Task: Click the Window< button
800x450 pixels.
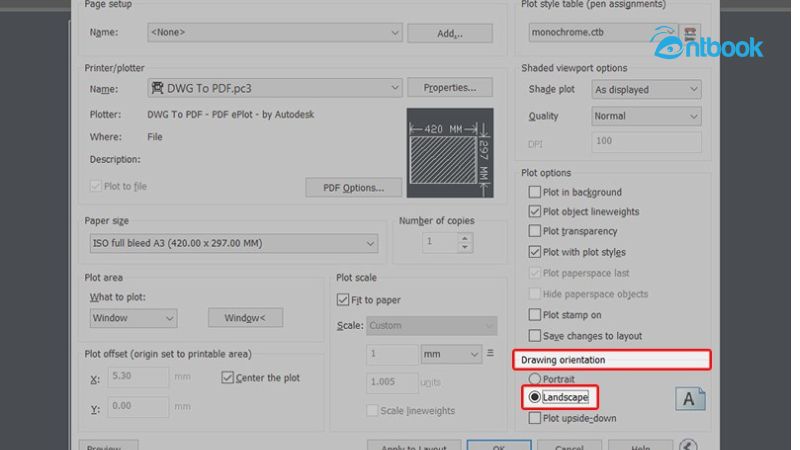Action: coord(245,318)
